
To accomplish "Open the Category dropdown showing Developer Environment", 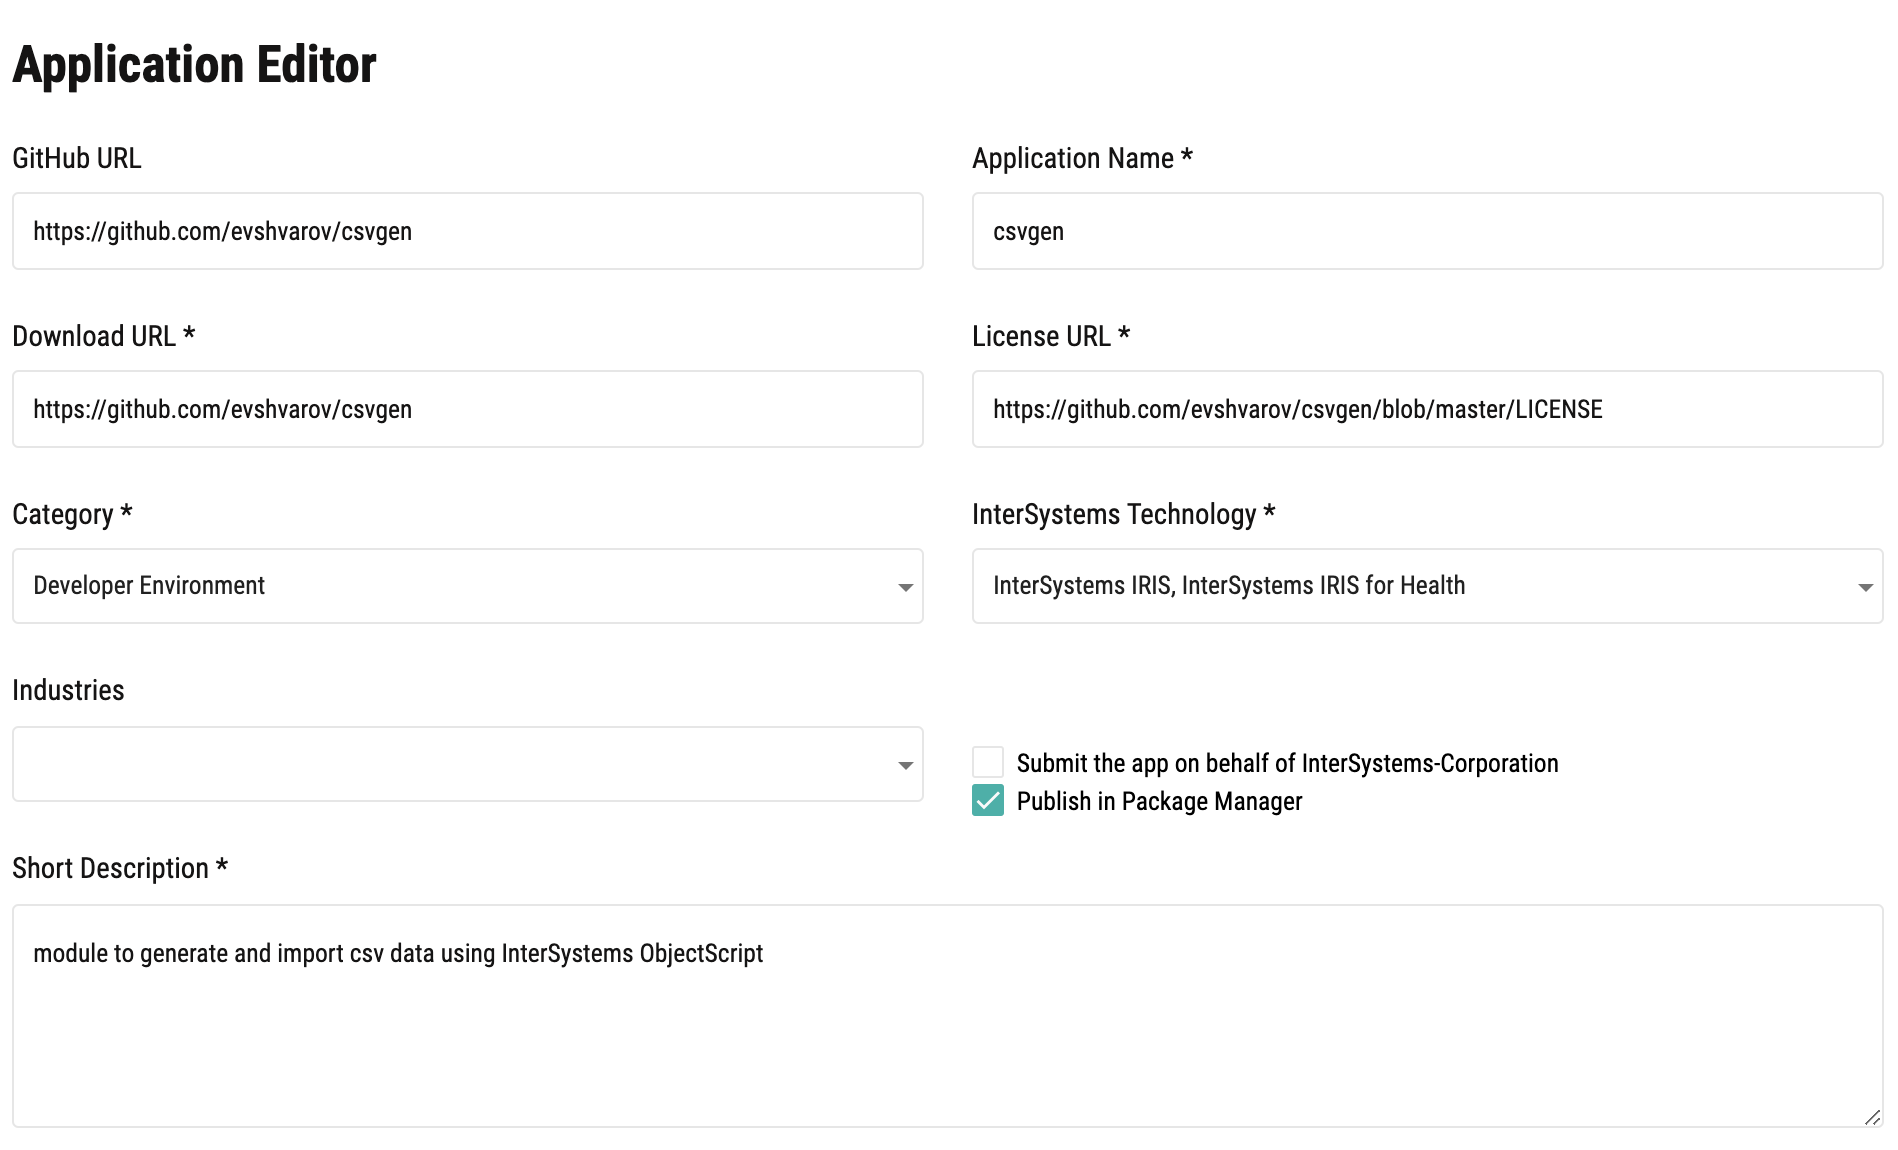I will click(x=467, y=586).
